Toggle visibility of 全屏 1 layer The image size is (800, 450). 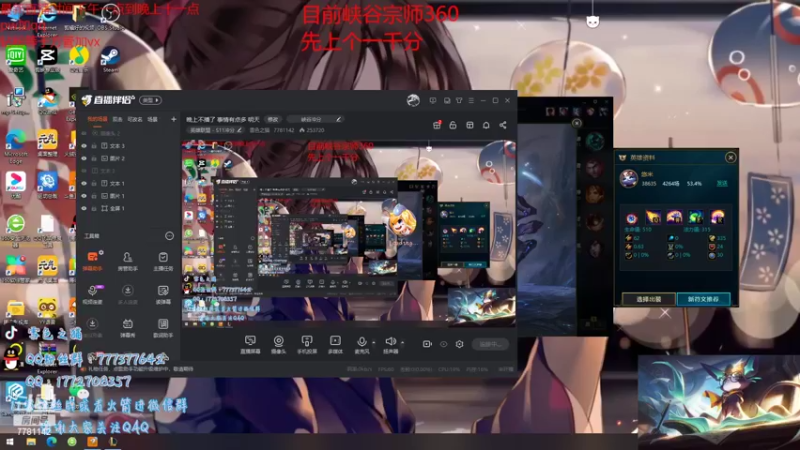tap(84, 208)
